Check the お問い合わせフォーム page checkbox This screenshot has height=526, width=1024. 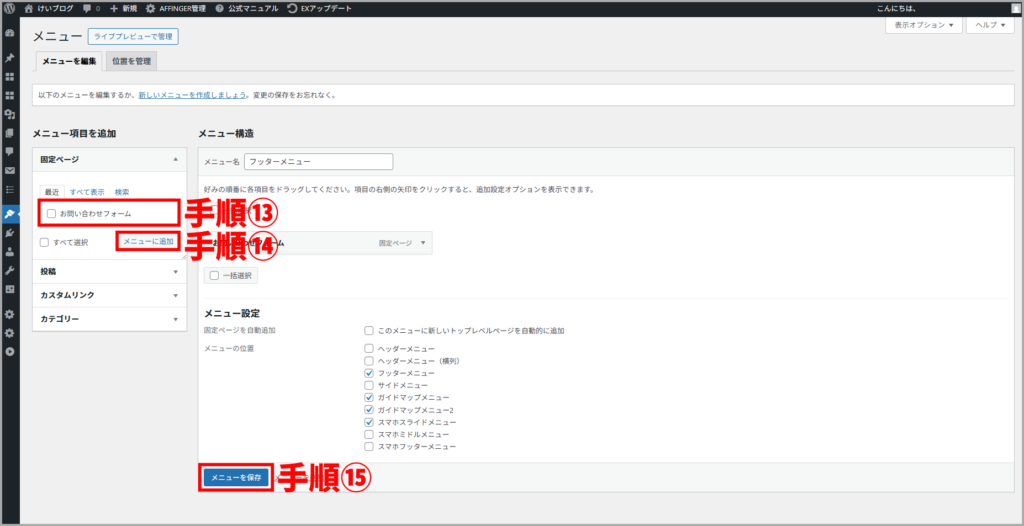[51, 213]
